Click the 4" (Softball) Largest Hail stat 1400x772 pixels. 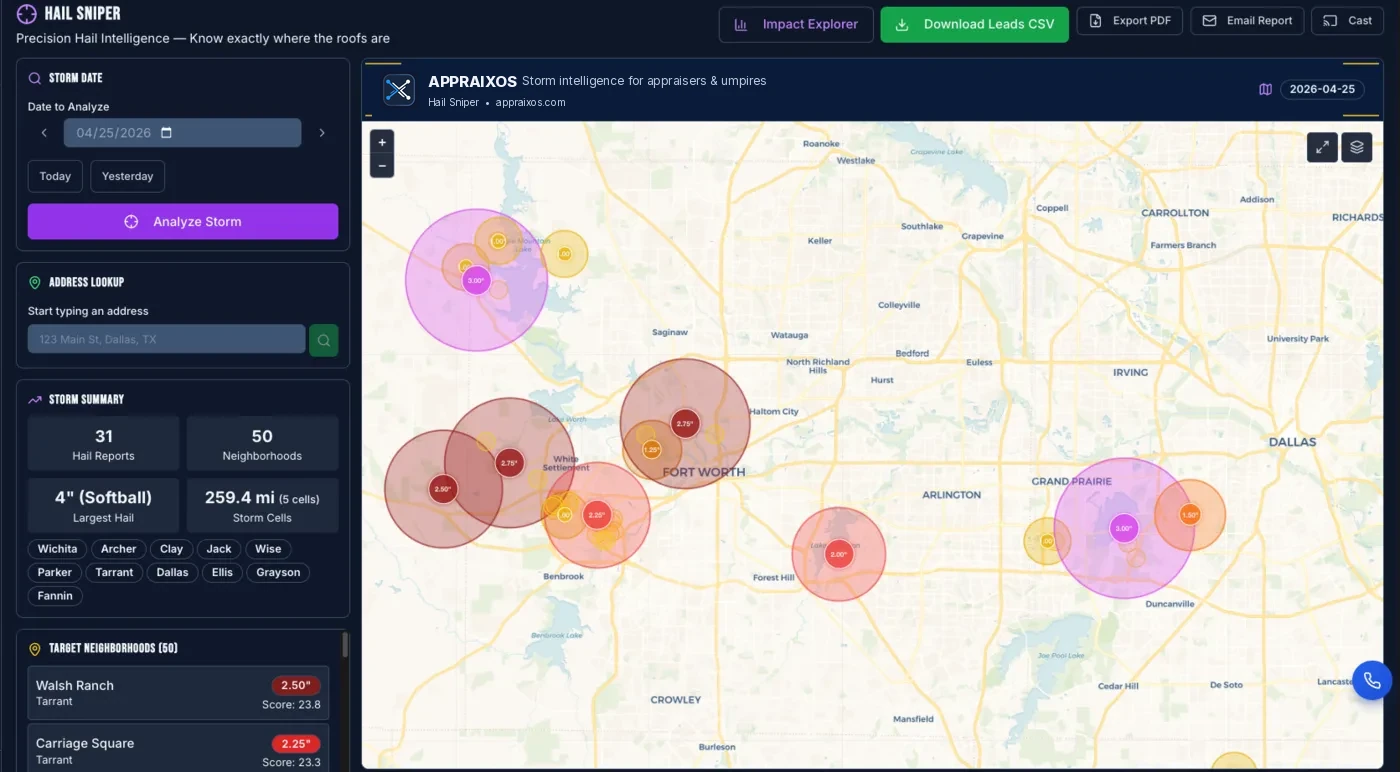pyautogui.click(x=104, y=506)
